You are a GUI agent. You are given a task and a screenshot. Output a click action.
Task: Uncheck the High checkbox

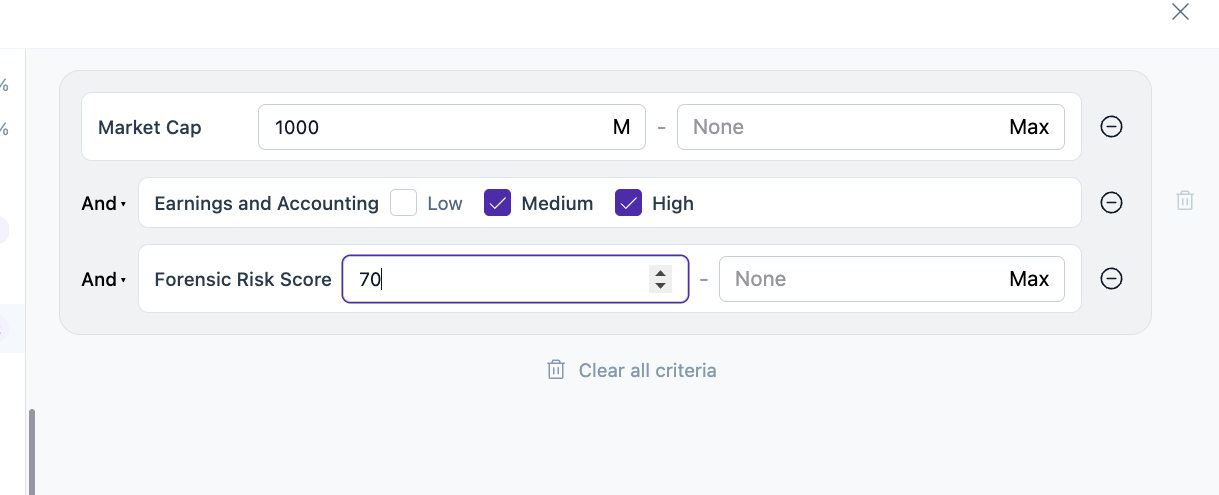628,203
